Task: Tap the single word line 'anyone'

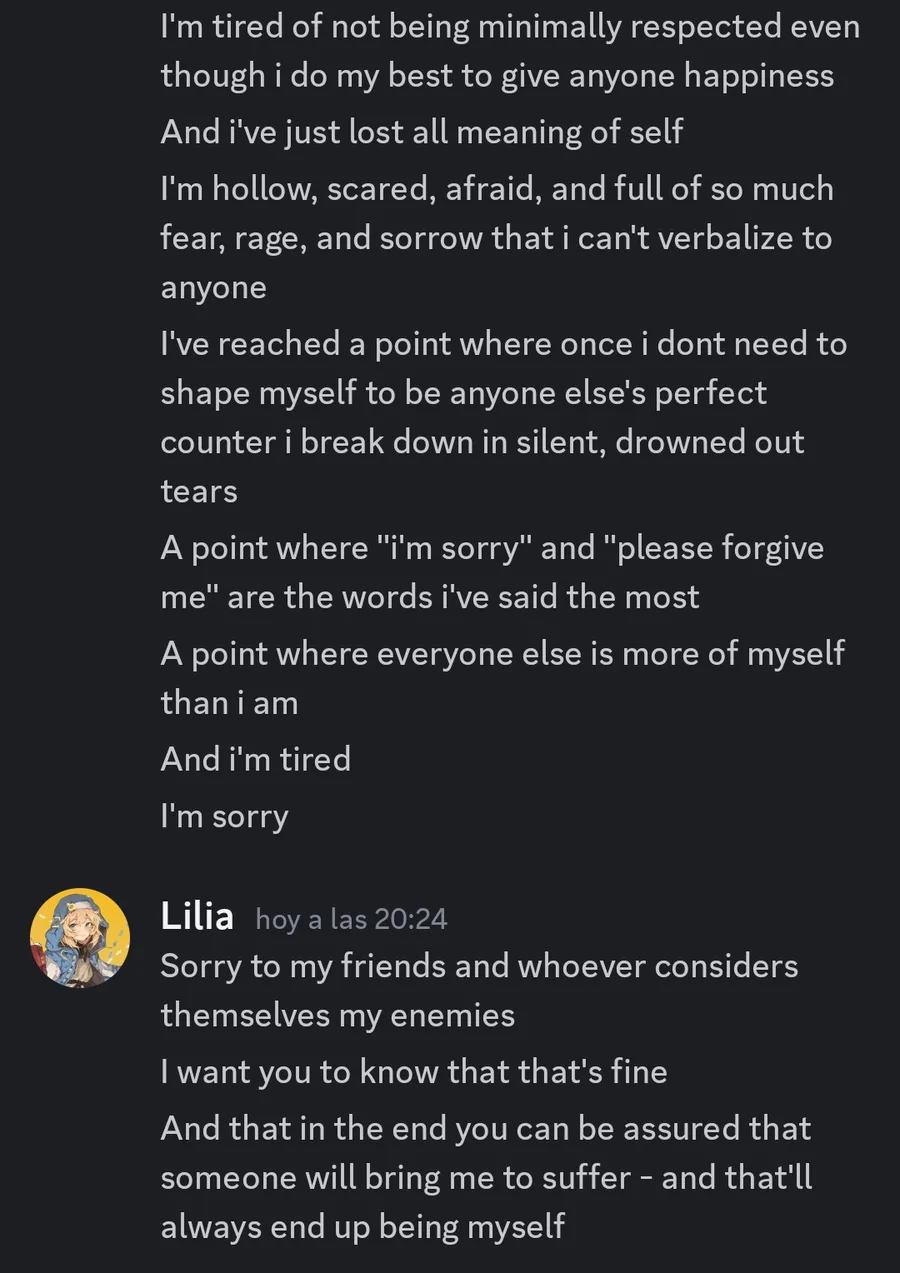Action: 213,288
